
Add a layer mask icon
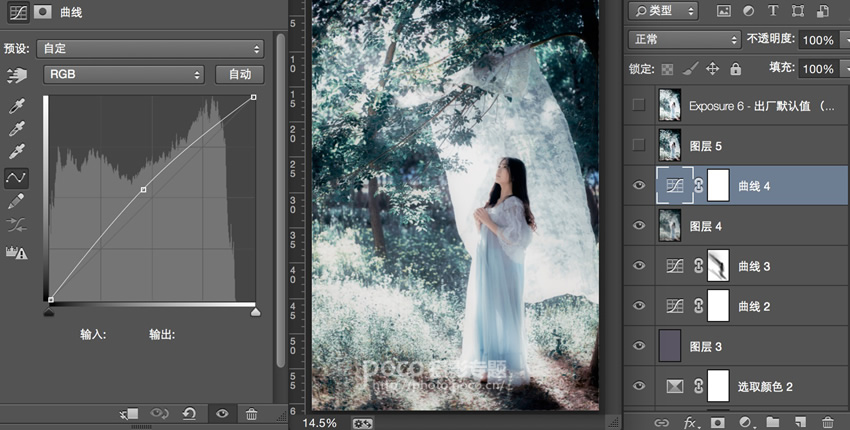[x=718, y=422]
